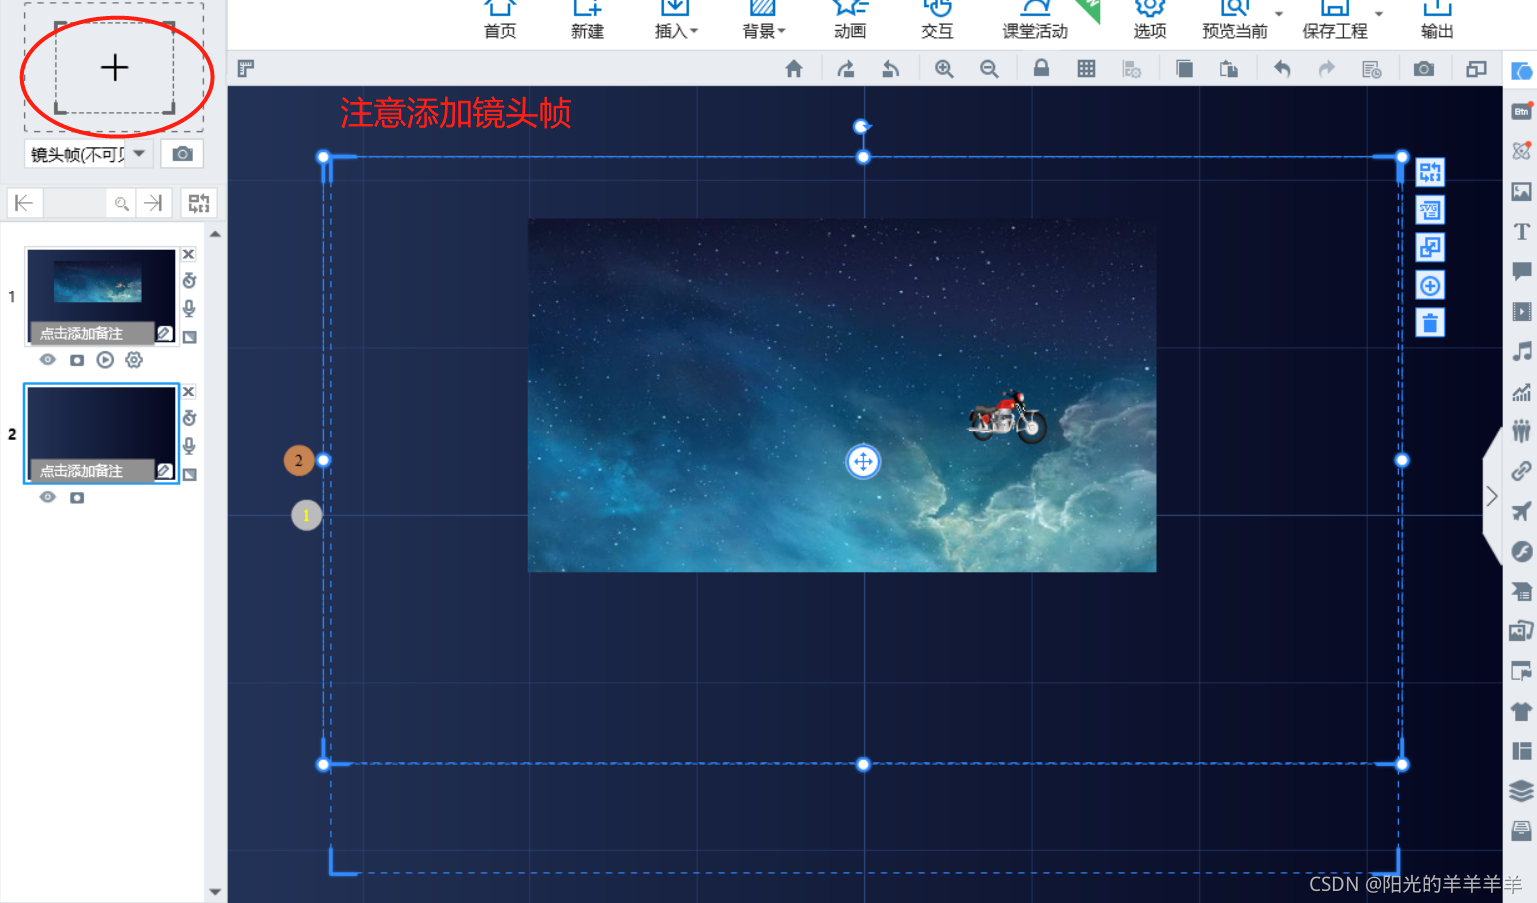Rotate the canvas counterclockwise
The height and width of the screenshot is (903, 1537).
[891, 68]
